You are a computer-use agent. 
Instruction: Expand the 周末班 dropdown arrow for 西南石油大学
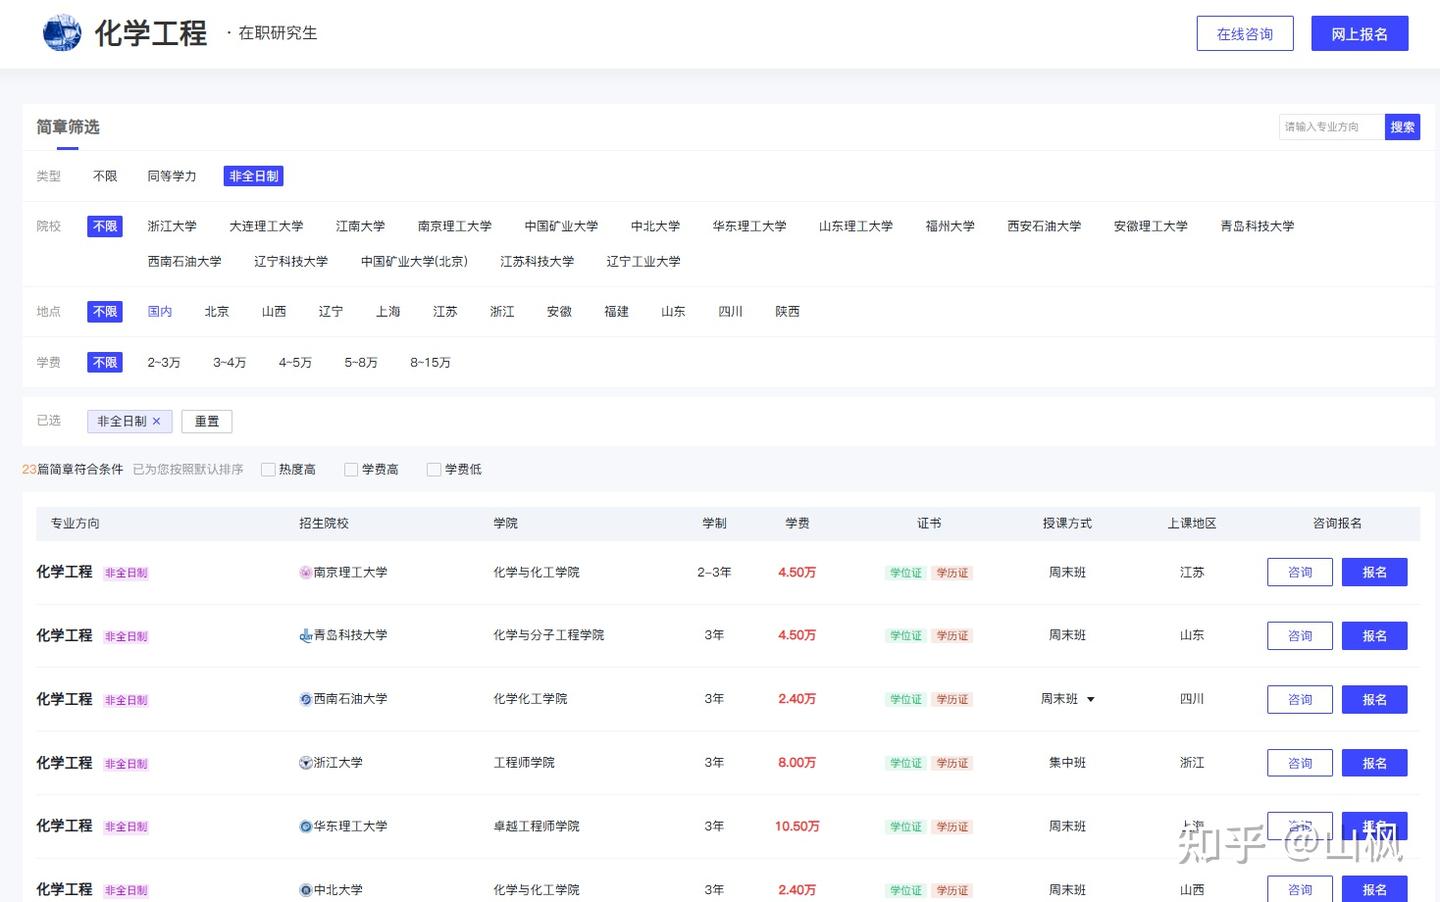click(1091, 699)
